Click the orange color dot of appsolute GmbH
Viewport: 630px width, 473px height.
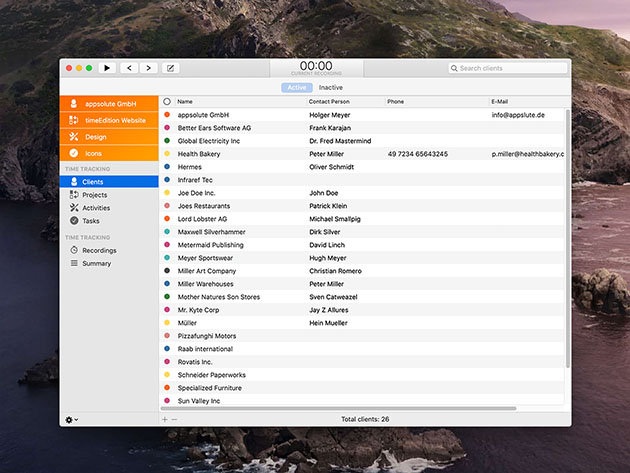(x=167, y=115)
